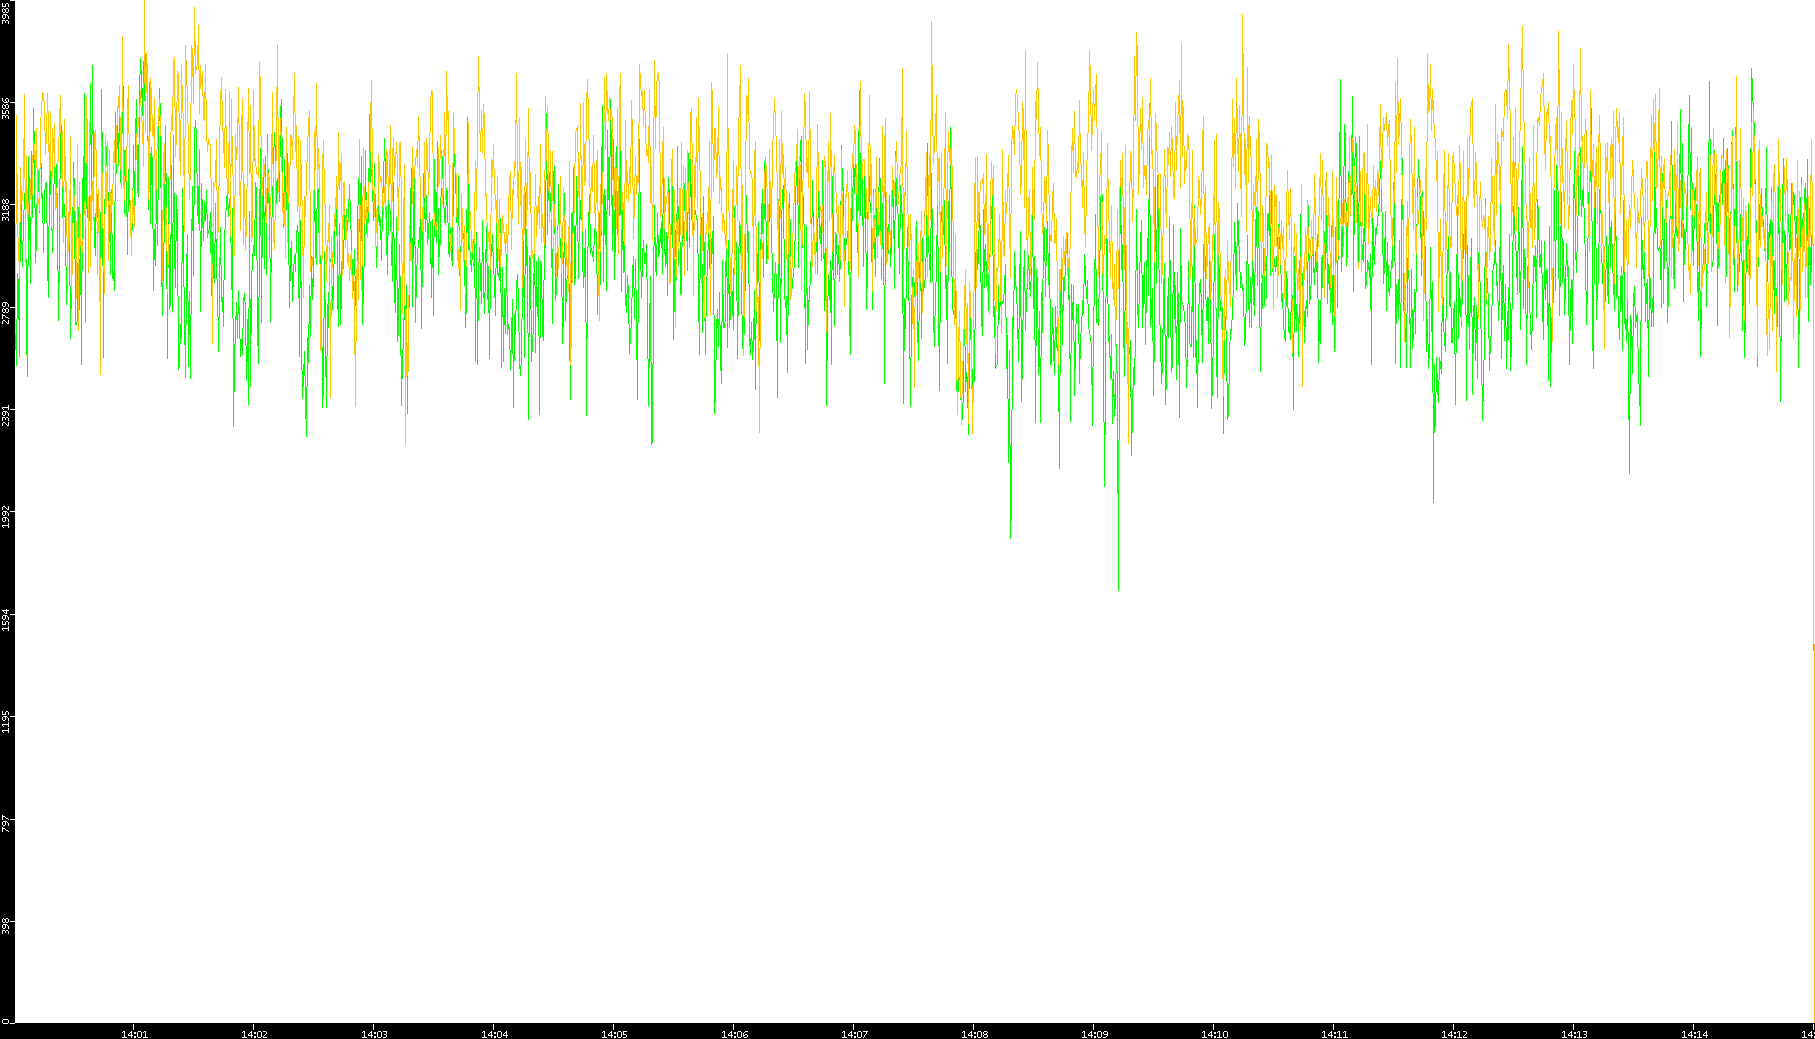
Task: Click the 3188 y-axis label
Action: pos(7,210)
